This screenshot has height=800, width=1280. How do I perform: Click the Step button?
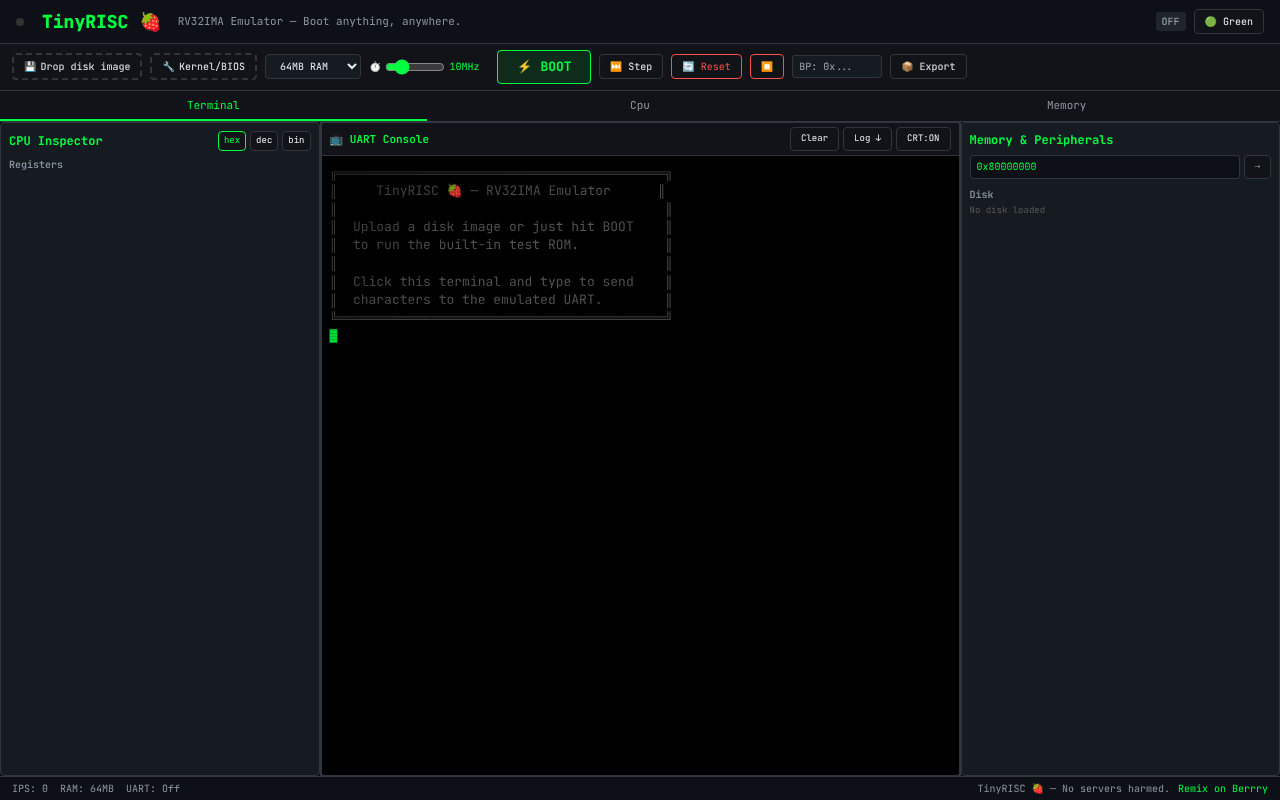pyautogui.click(x=631, y=67)
